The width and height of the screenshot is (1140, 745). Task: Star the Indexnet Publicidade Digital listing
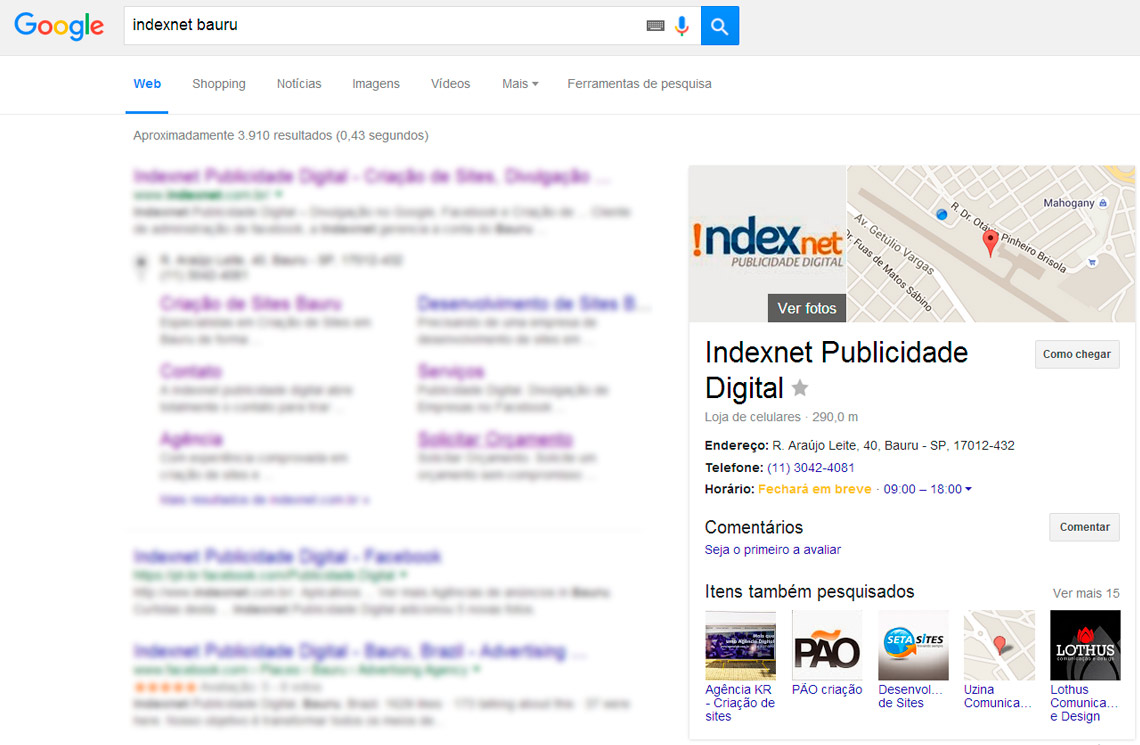800,388
